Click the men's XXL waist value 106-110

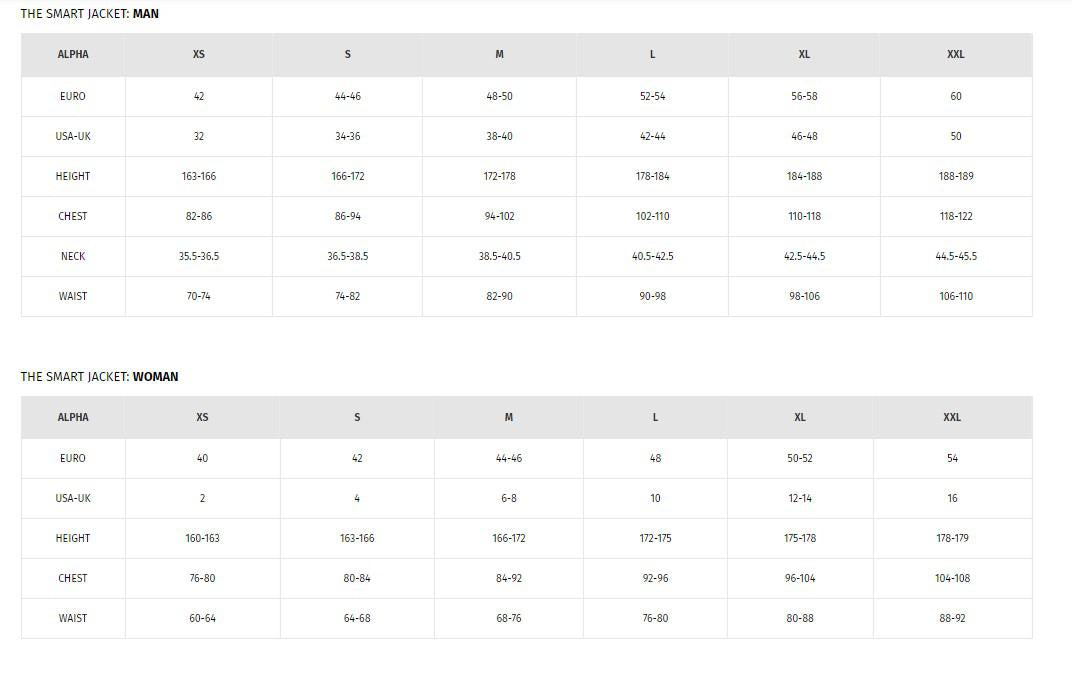point(955,297)
